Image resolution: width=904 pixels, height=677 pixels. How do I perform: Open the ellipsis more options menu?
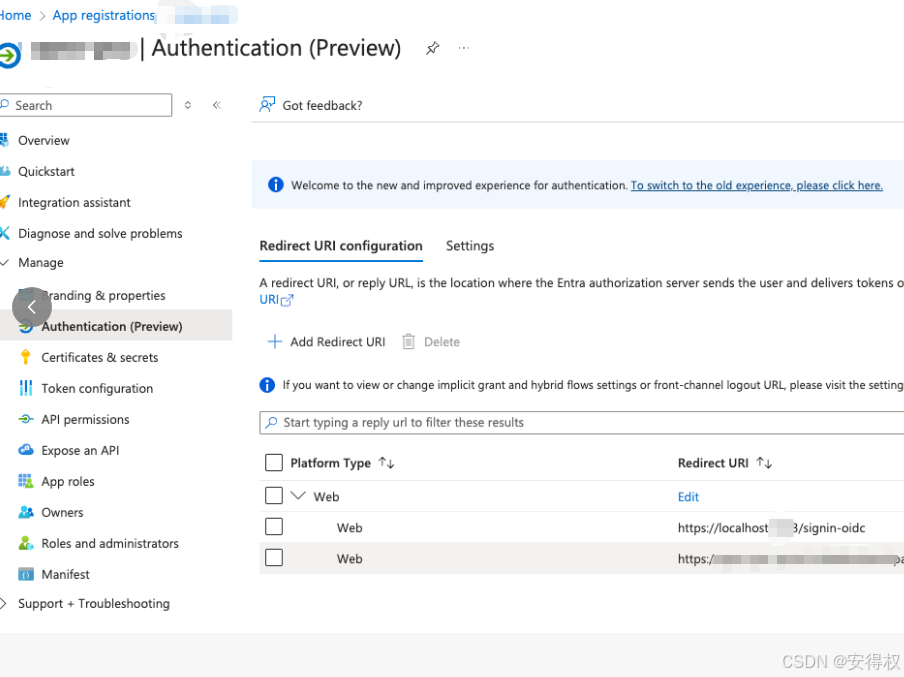[464, 48]
